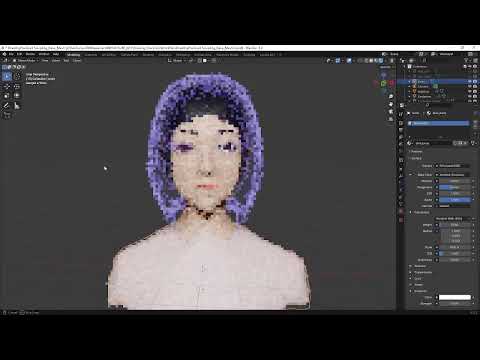Click the material name field
The image size is (480, 360).
(432, 143)
